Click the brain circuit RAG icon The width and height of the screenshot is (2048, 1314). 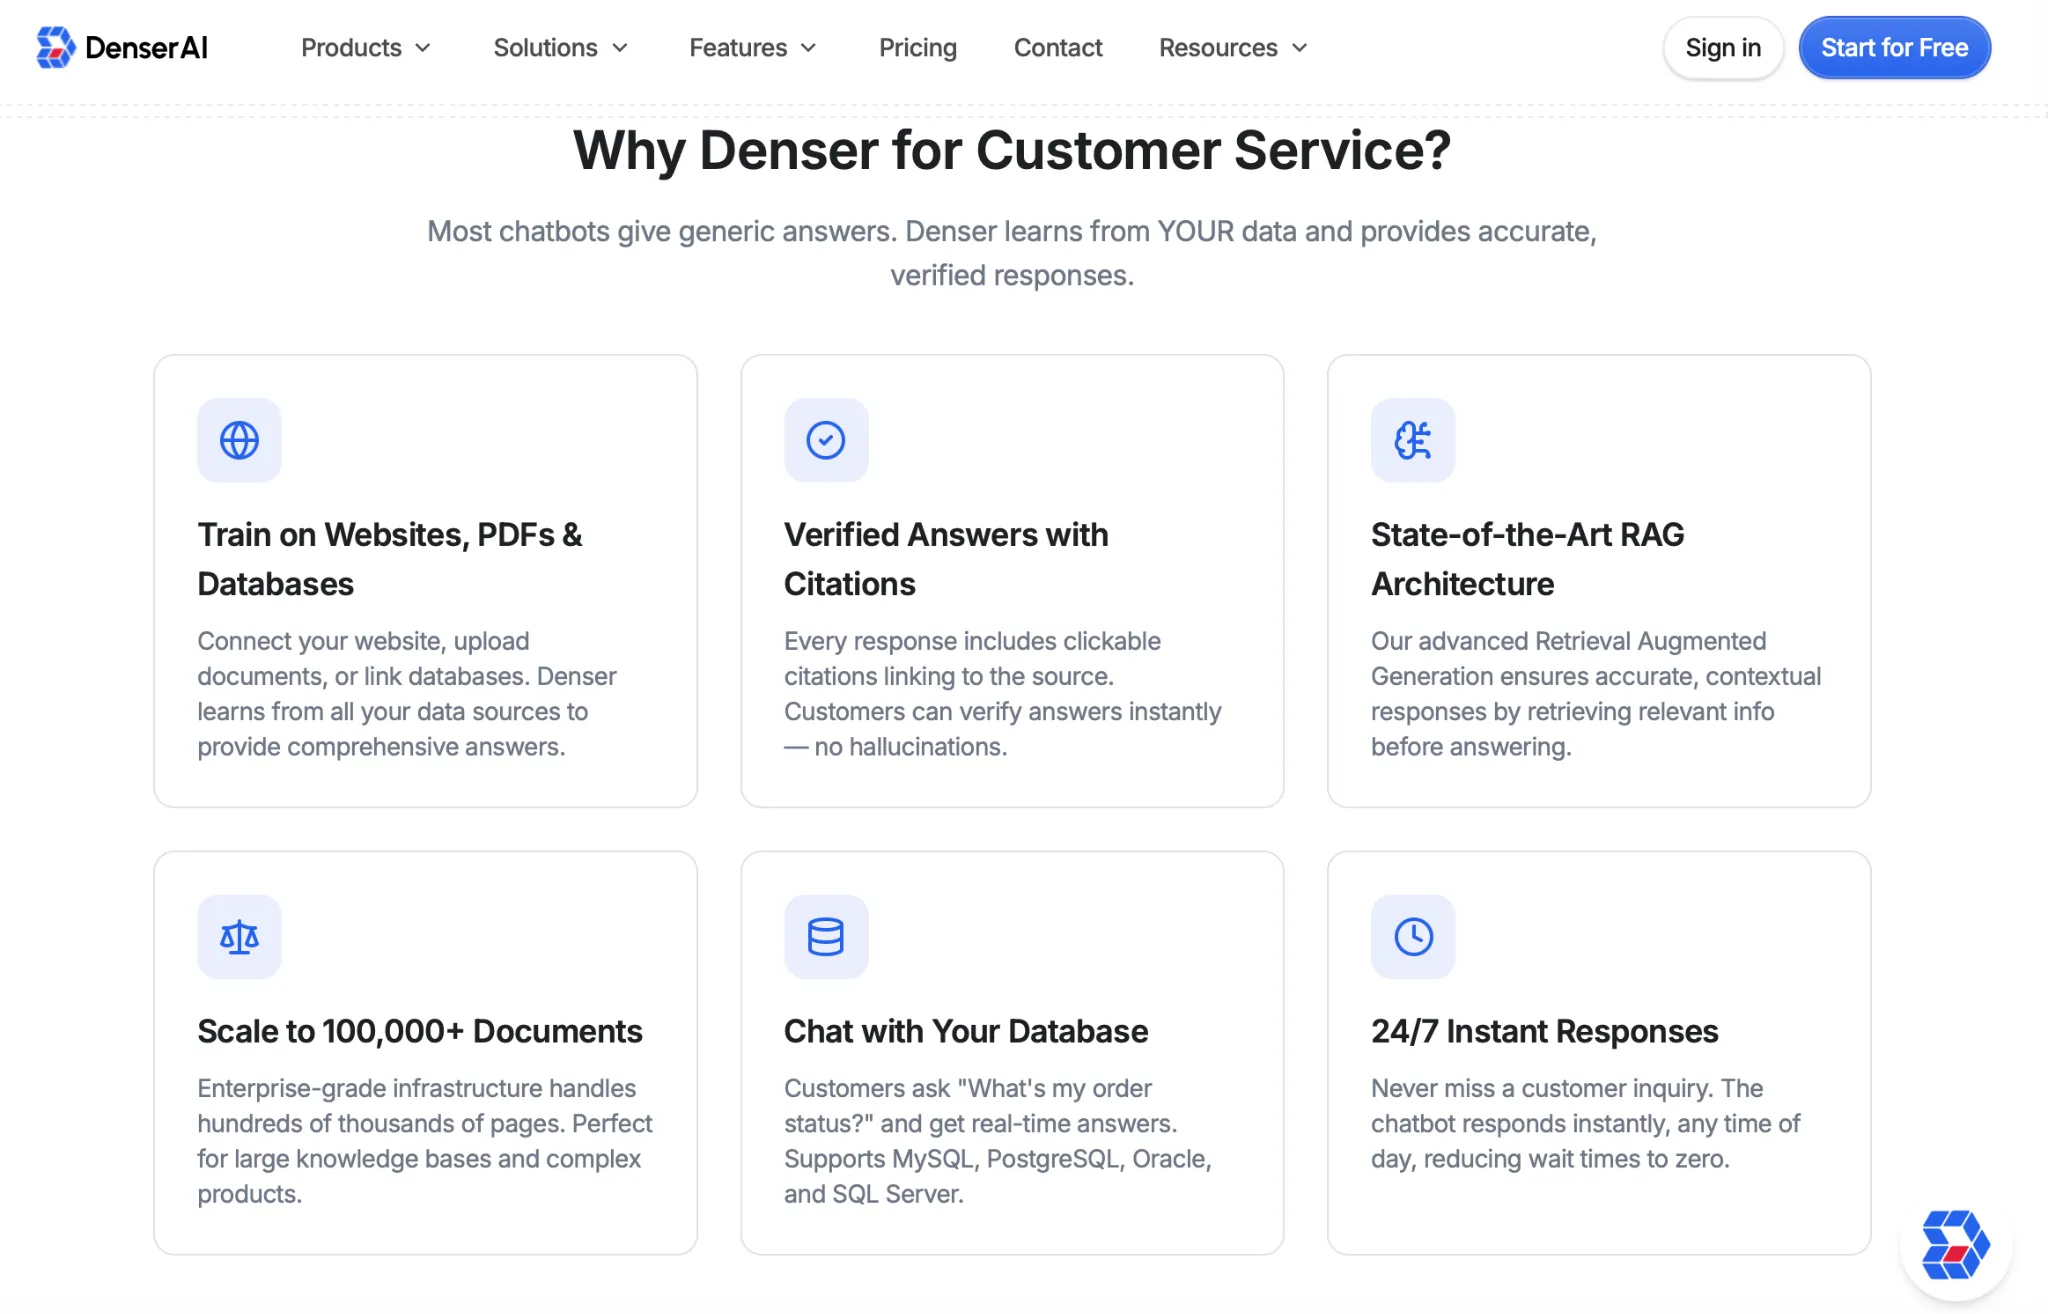pos(1412,440)
